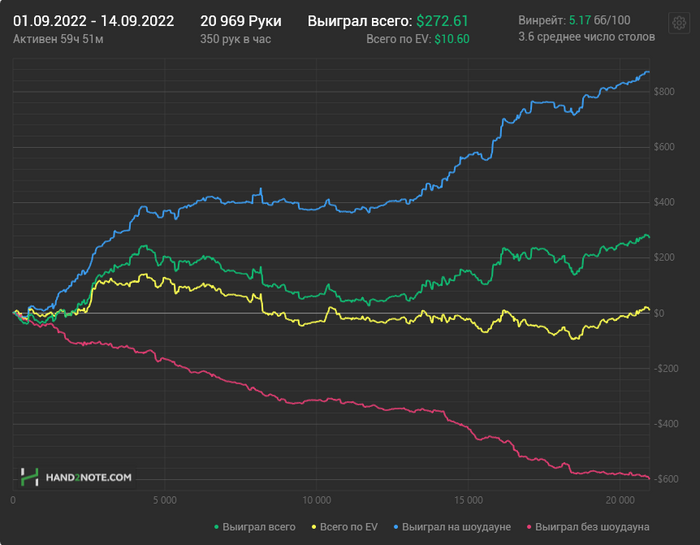Click the HAND2NOTE.COM watermark text
This screenshot has height=545, width=700.
point(89,478)
